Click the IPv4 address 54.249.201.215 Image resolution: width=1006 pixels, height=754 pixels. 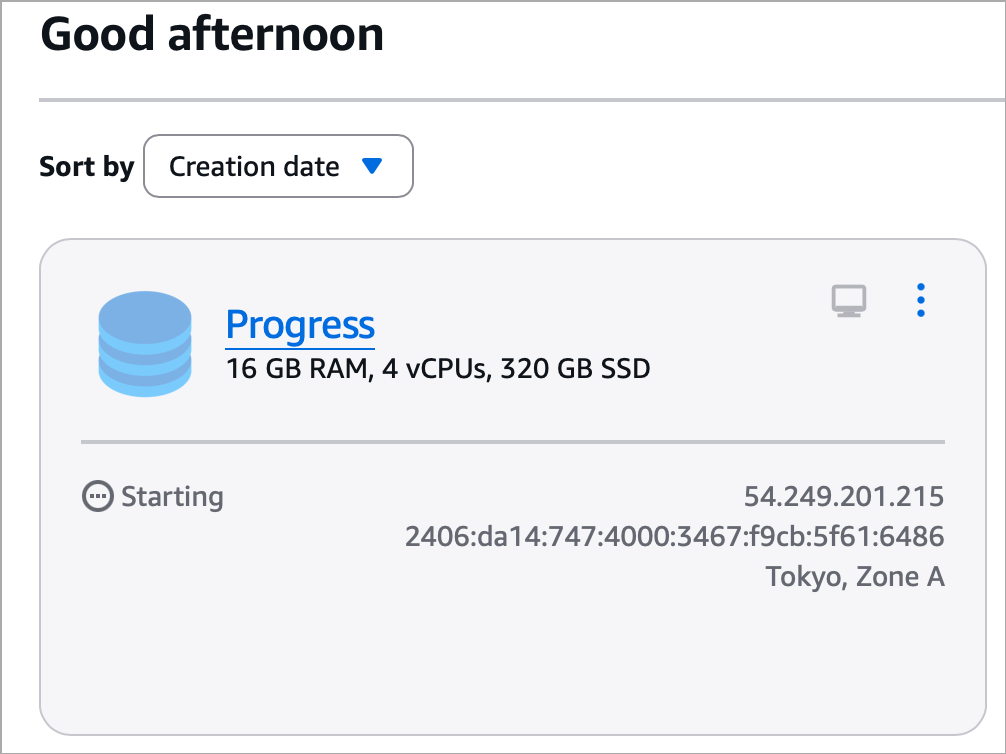click(844, 496)
